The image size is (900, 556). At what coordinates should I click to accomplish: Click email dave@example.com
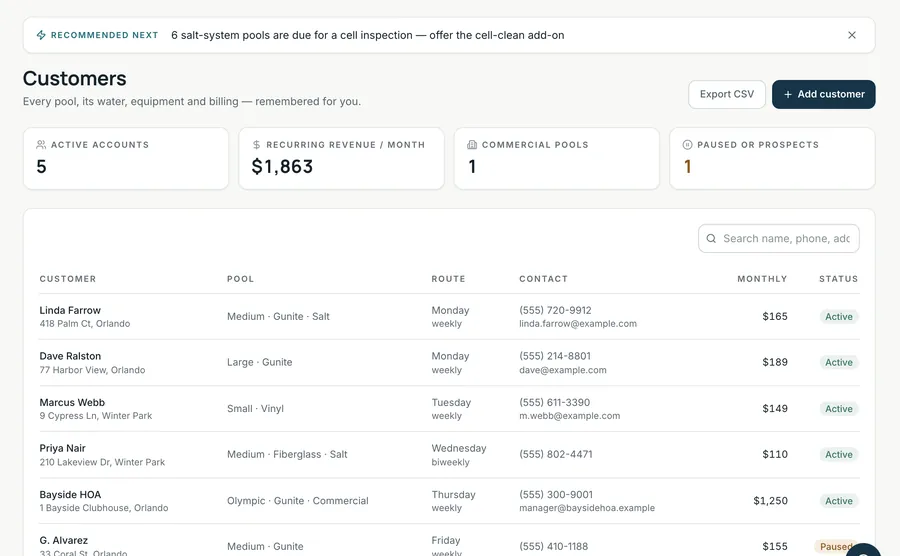coord(562,370)
